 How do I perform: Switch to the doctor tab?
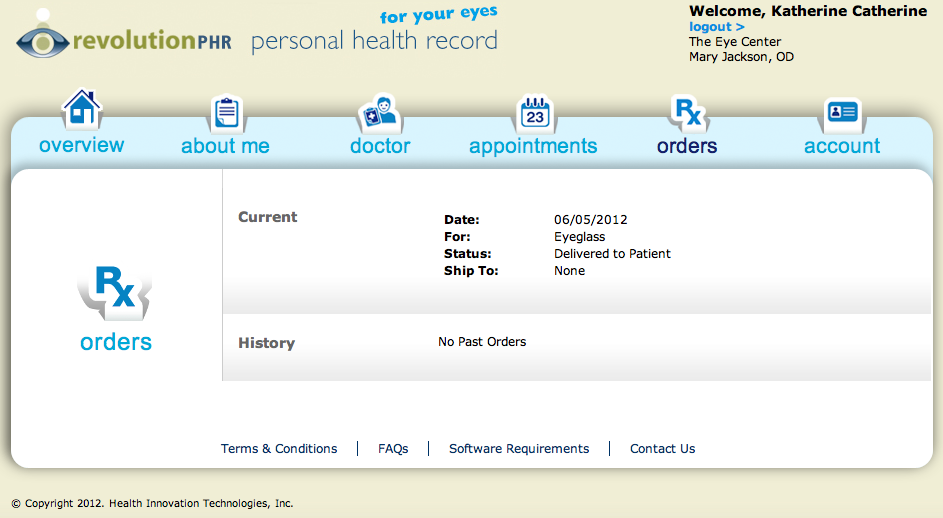pyautogui.click(x=380, y=146)
